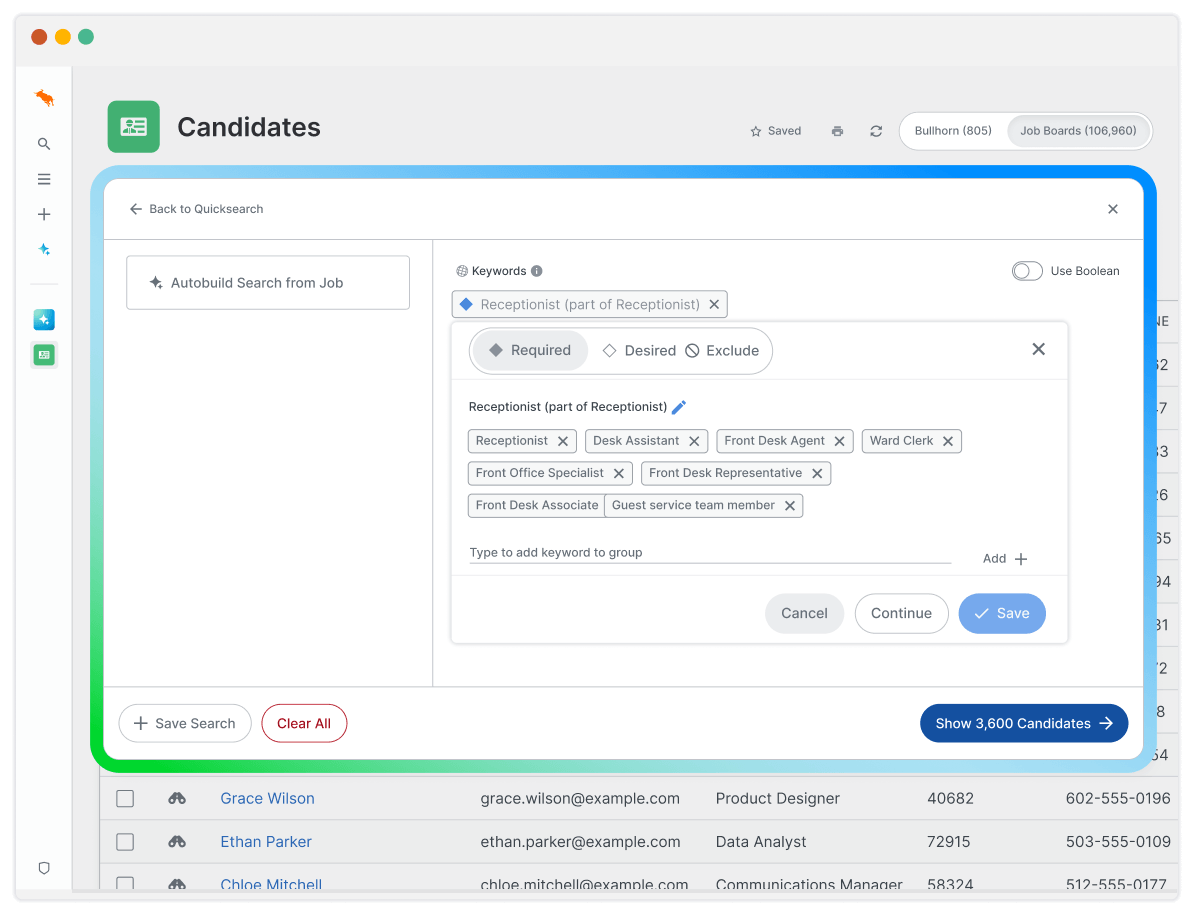Open Ethan Parker candidate link
The image size is (1200, 920).
(x=266, y=842)
